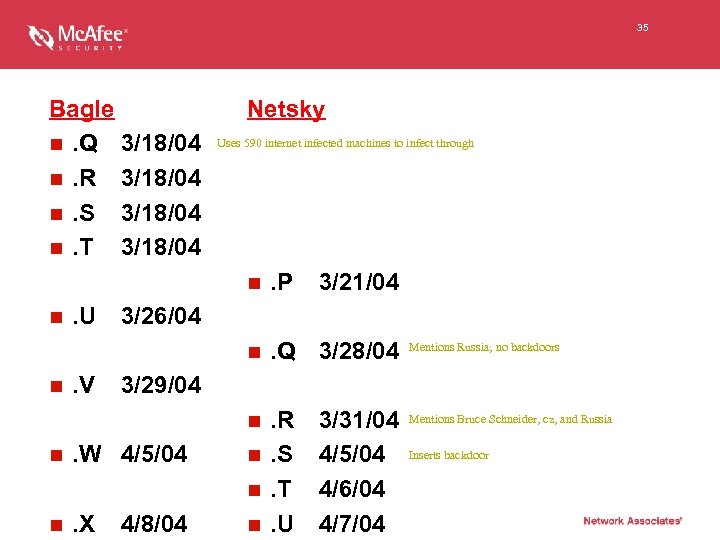The height and width of the screenshot is (540, 720).
Task: Click note 'Mentions Bruce Schneider, cz, and Russia'
Action: (x=510, y=419)
